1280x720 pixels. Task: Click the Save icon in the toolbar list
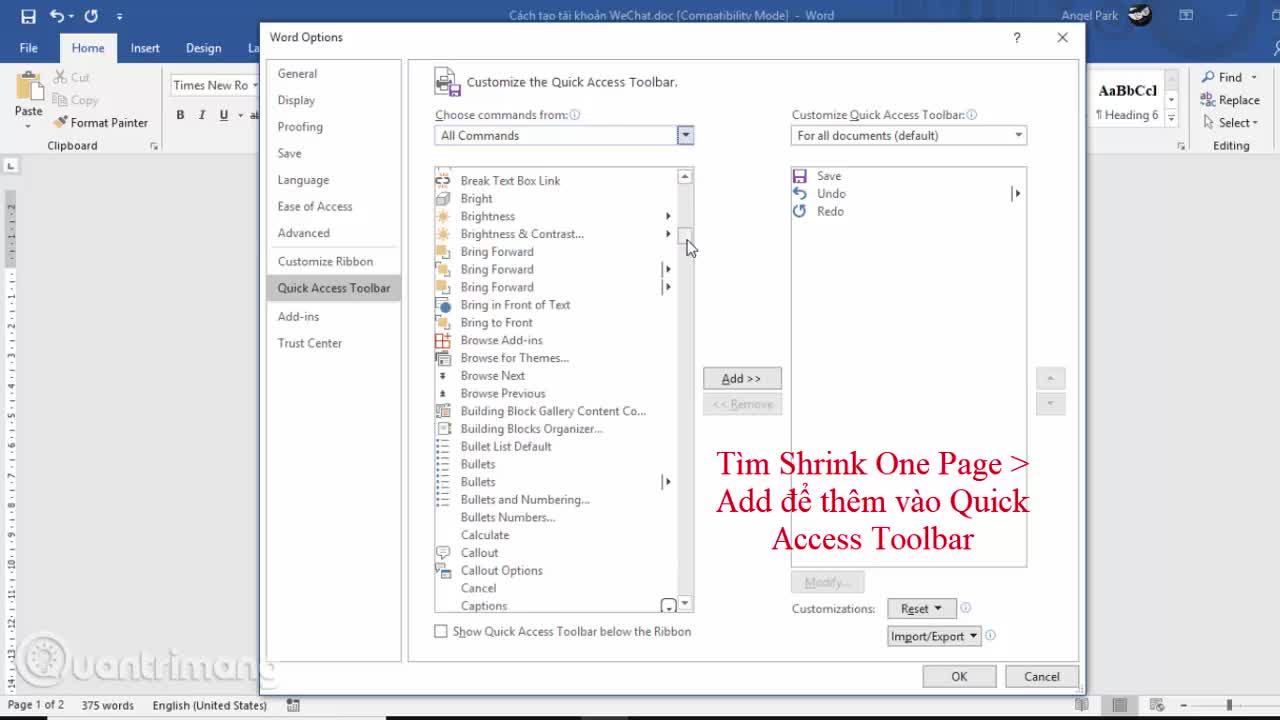[x=800, y=176]
